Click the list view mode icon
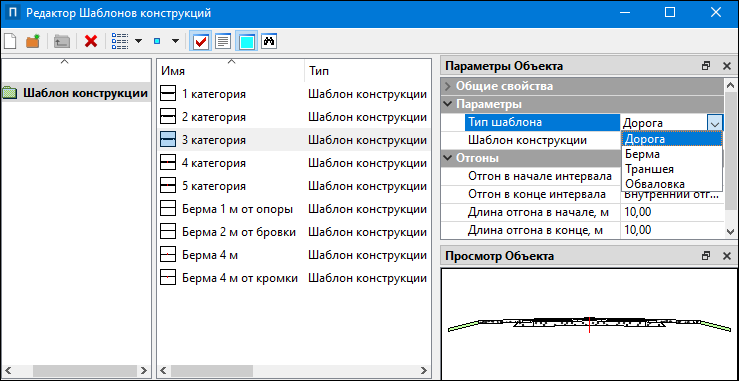 pos(120,41)
